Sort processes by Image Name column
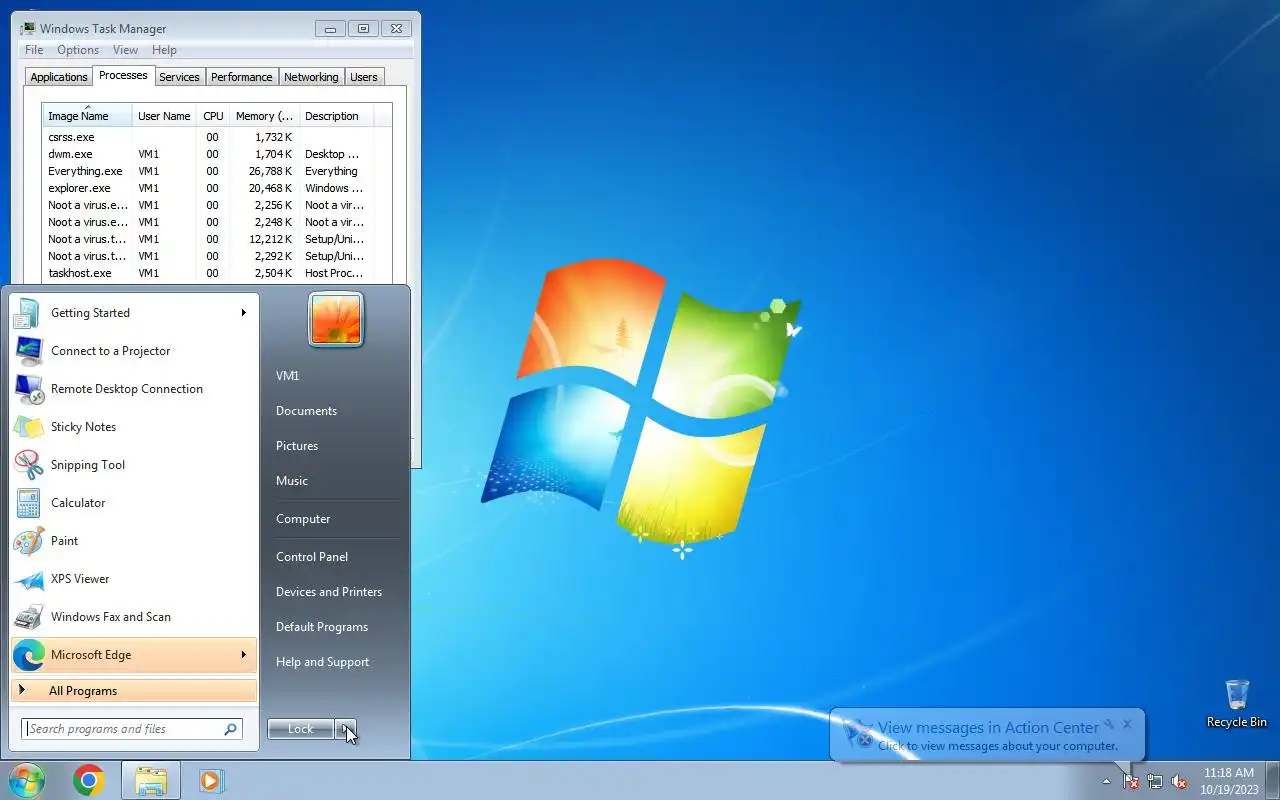The image size is (1280, 800). [x=87, y=116]
